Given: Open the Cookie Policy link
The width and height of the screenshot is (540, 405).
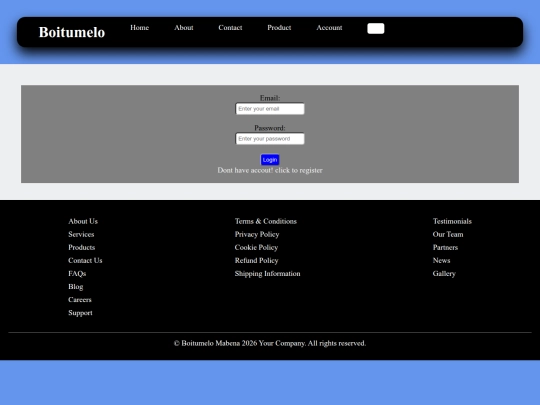Looking at the screenshot, I should click(256, 247).
